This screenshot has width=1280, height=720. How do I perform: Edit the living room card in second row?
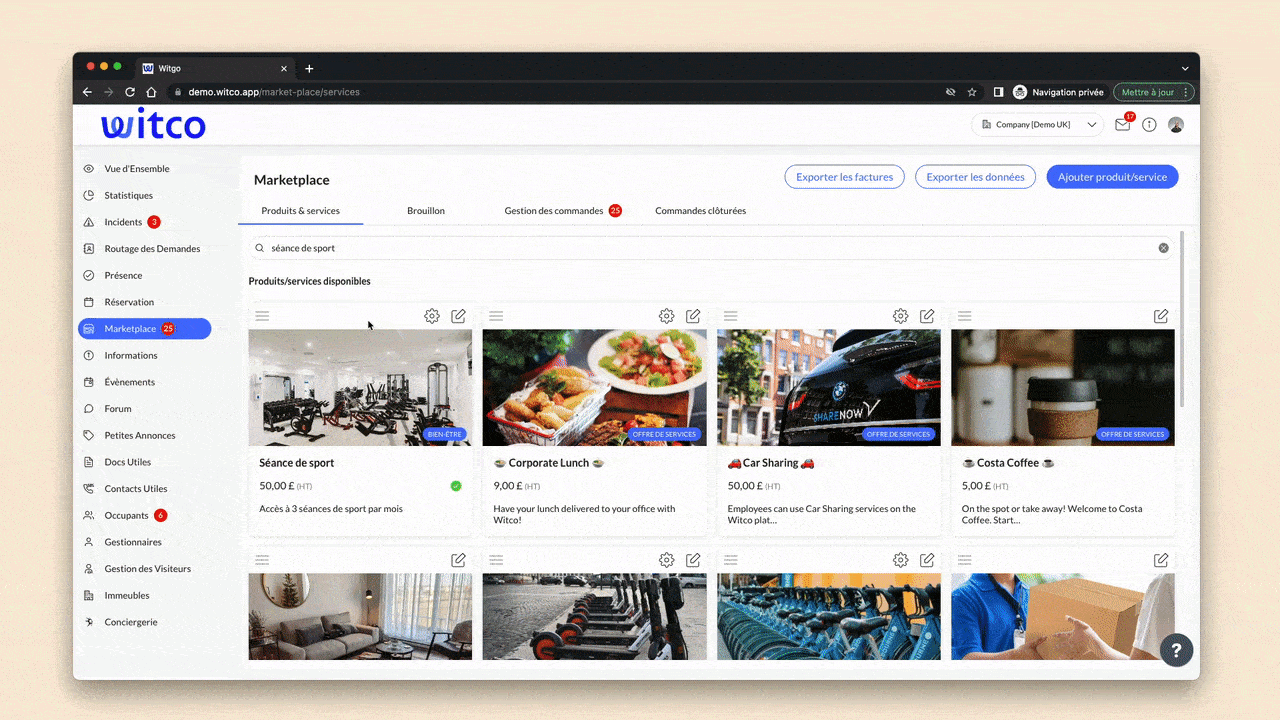(x=458, y=560)
